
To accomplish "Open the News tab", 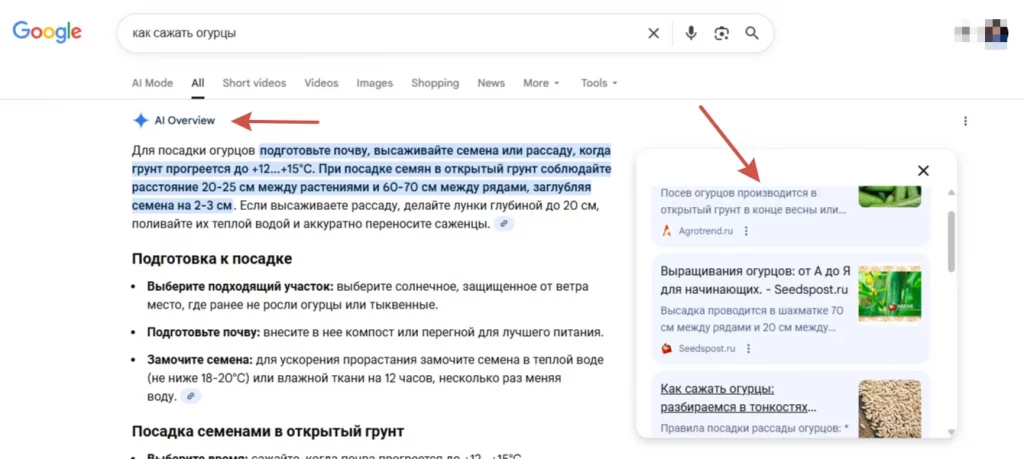I will click(491, 83).
